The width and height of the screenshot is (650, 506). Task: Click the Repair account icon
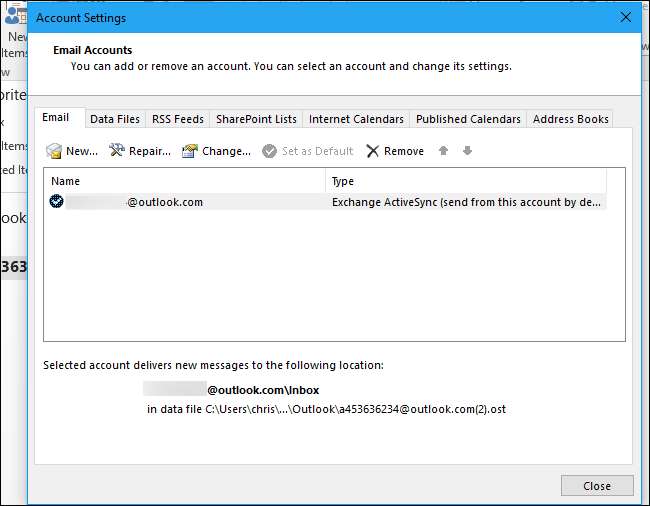(x=117, y=151)
